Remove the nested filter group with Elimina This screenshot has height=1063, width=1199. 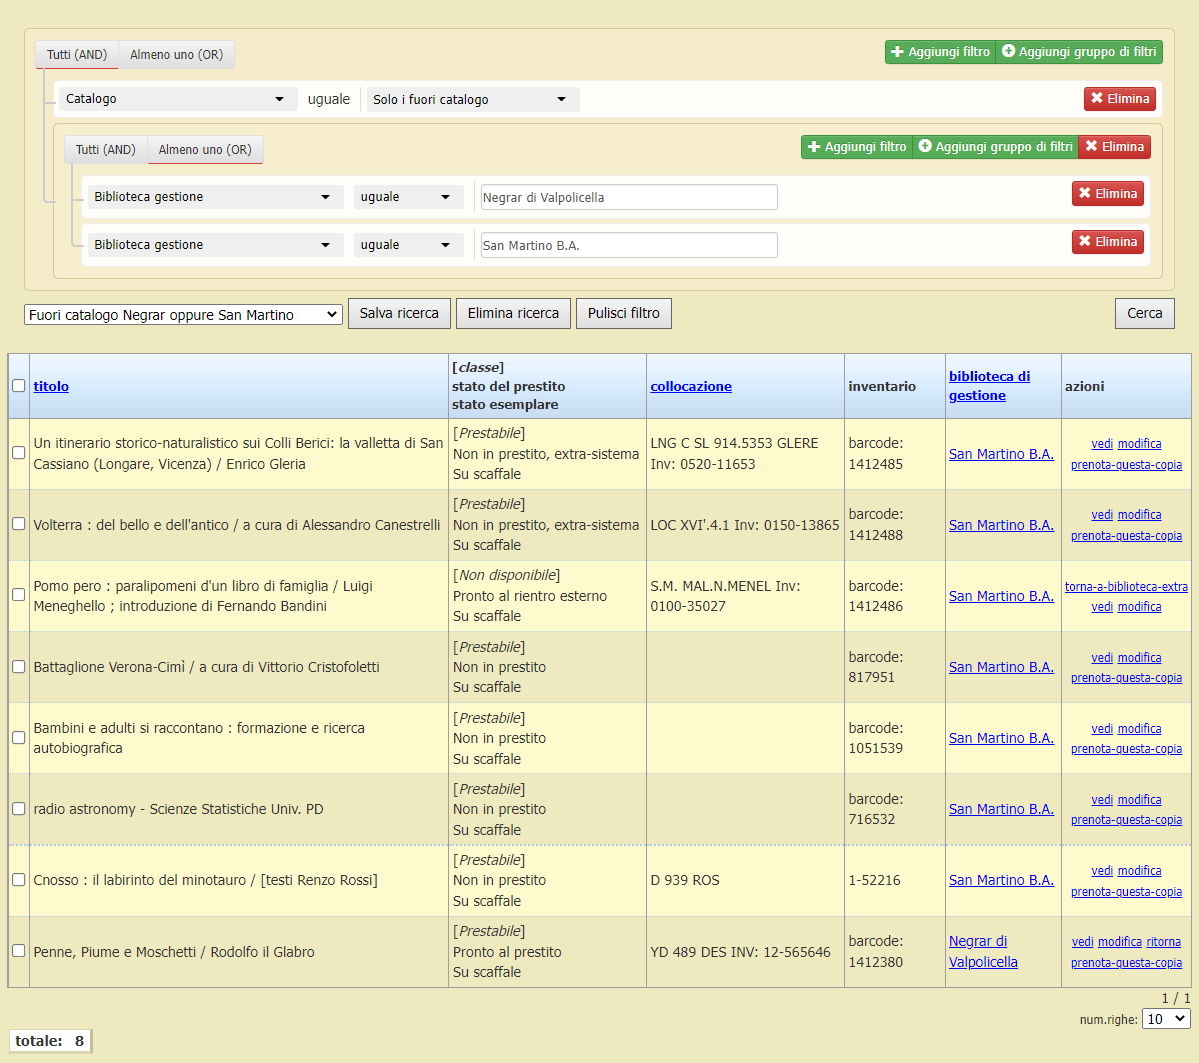point(1114,147)
